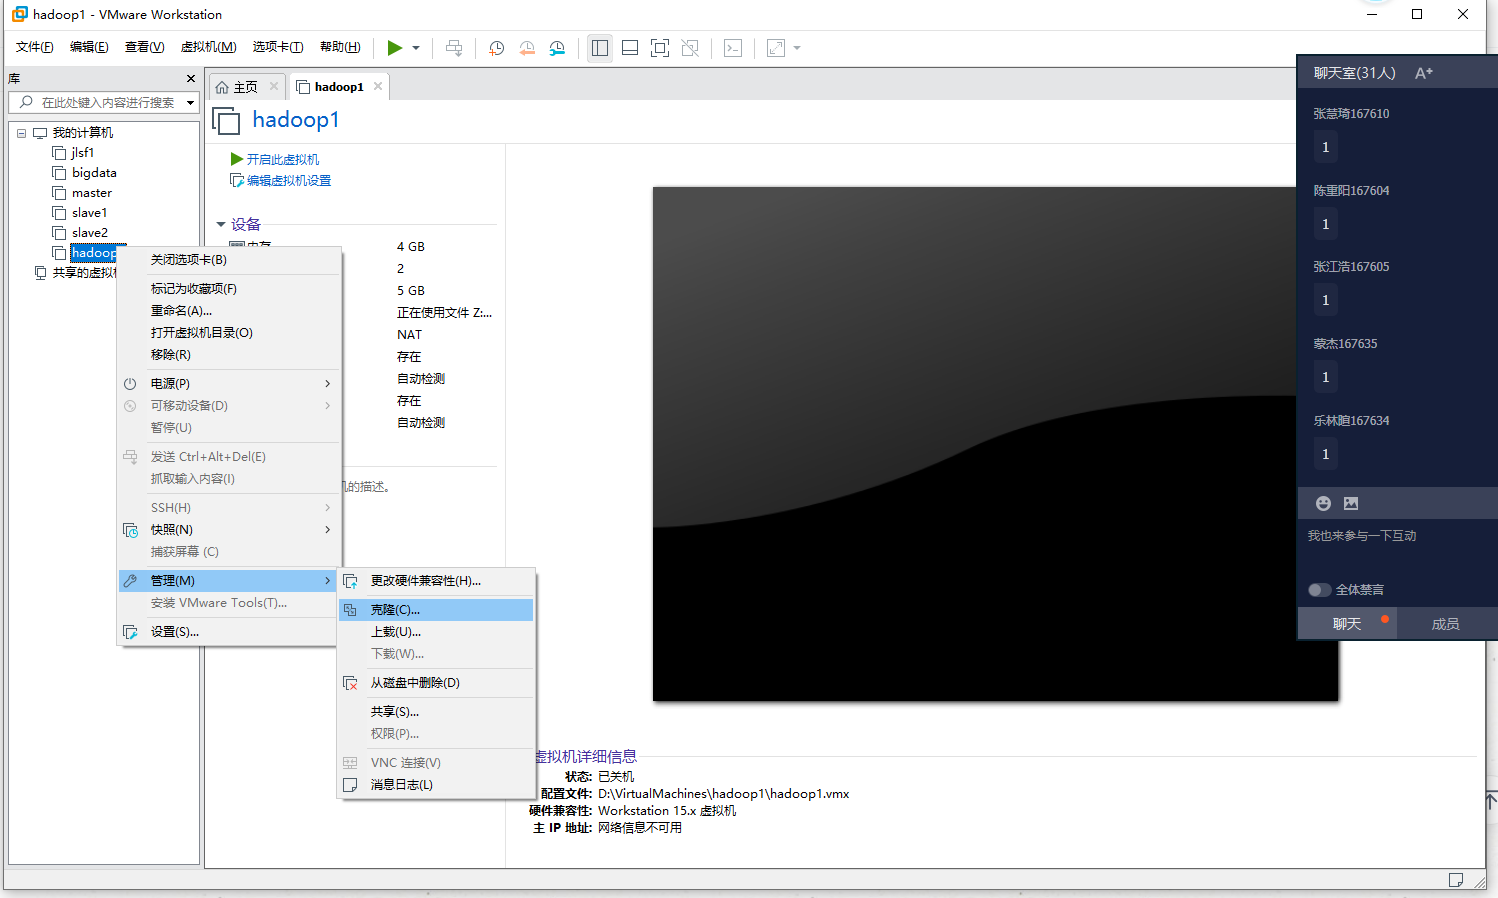Select slave2 virtual machine in library
Screen dimensions: 1498x898
[x=89, y=233]
